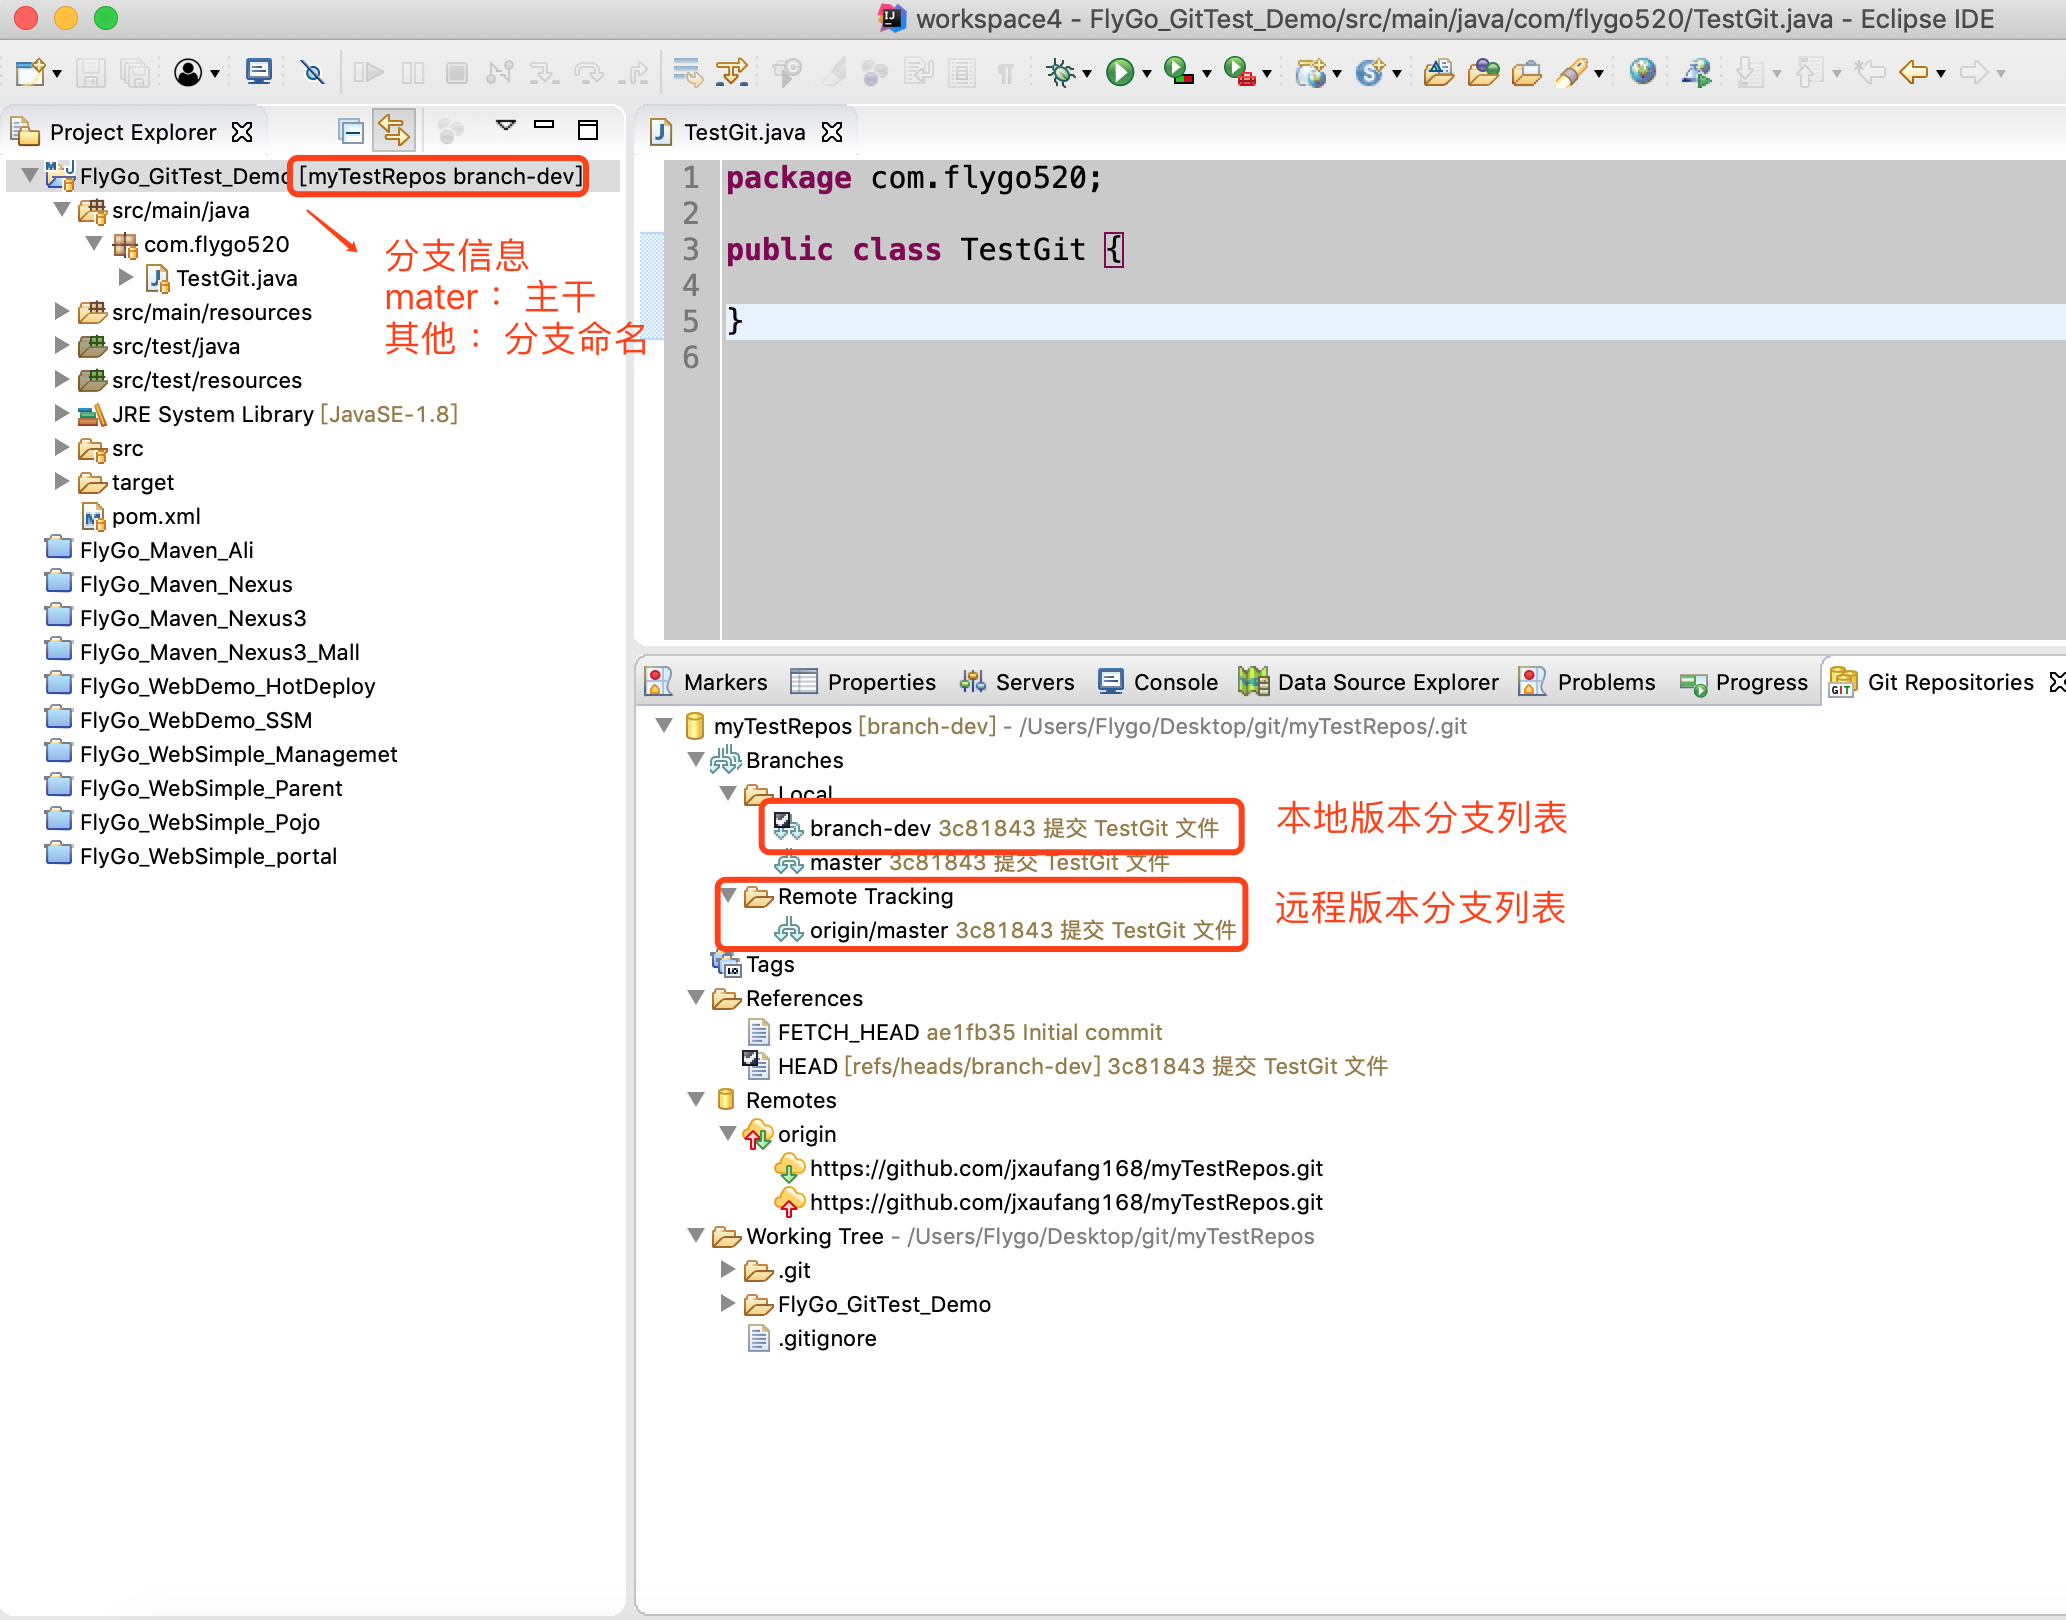This screenshot has width=2066, height=1620.
Task: Open Project Explorer View Menu triangle
Action: [x=505, y=126]
